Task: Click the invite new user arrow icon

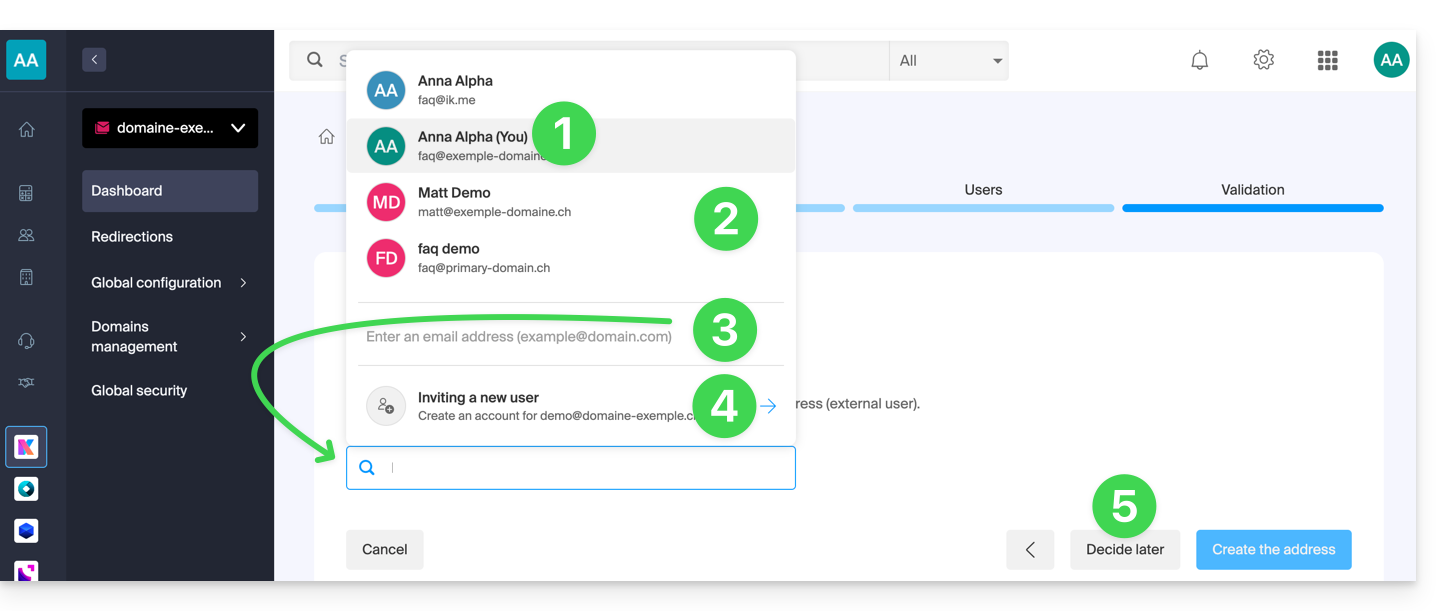Action: coord(767,406)
